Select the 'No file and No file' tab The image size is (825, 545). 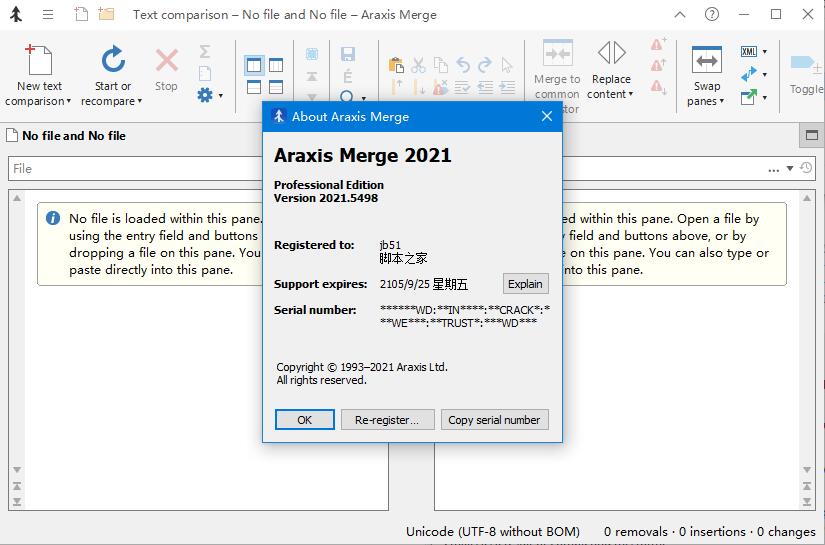66,136
